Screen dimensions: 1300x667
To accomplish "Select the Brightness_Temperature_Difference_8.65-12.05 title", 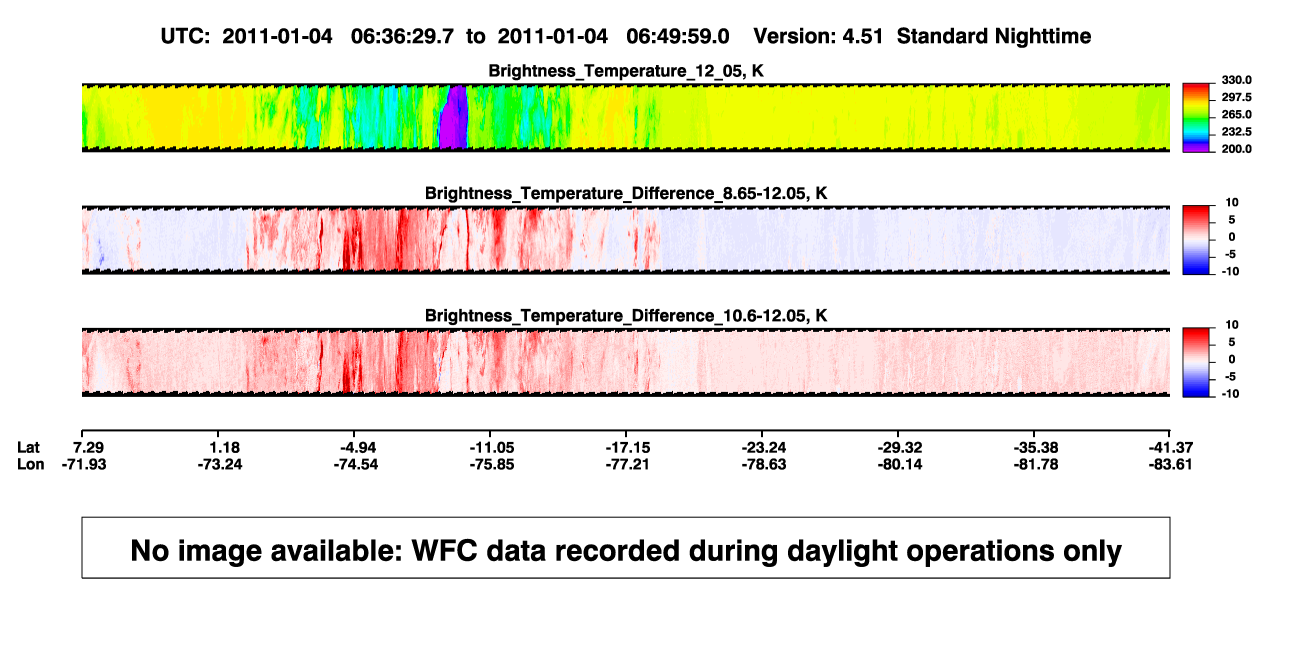I will coord(626,193).
